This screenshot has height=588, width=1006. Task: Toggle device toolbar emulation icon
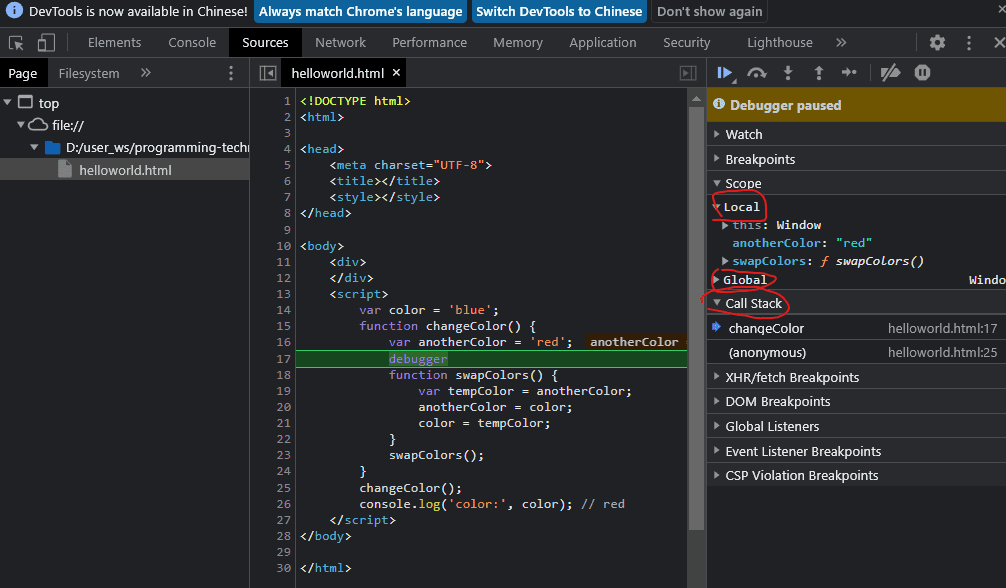click(x=46, y=43)
